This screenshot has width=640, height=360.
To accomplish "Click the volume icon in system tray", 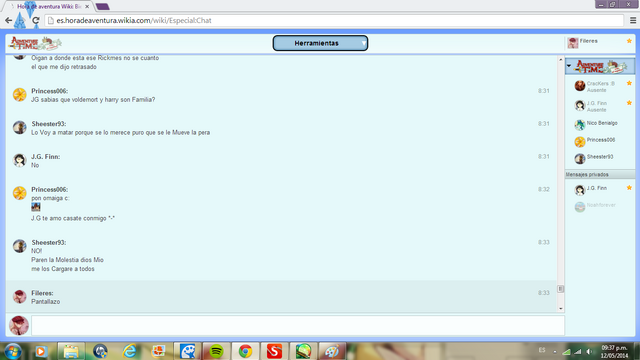I will coord(589,351).
